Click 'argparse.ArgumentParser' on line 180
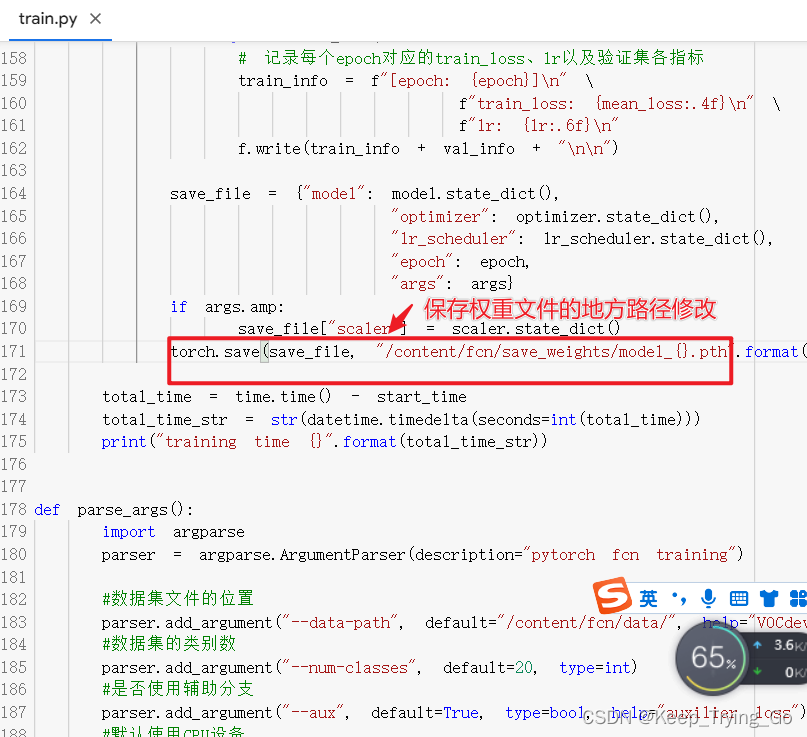This screenshot has height=737, width=807. coord(302,555)
